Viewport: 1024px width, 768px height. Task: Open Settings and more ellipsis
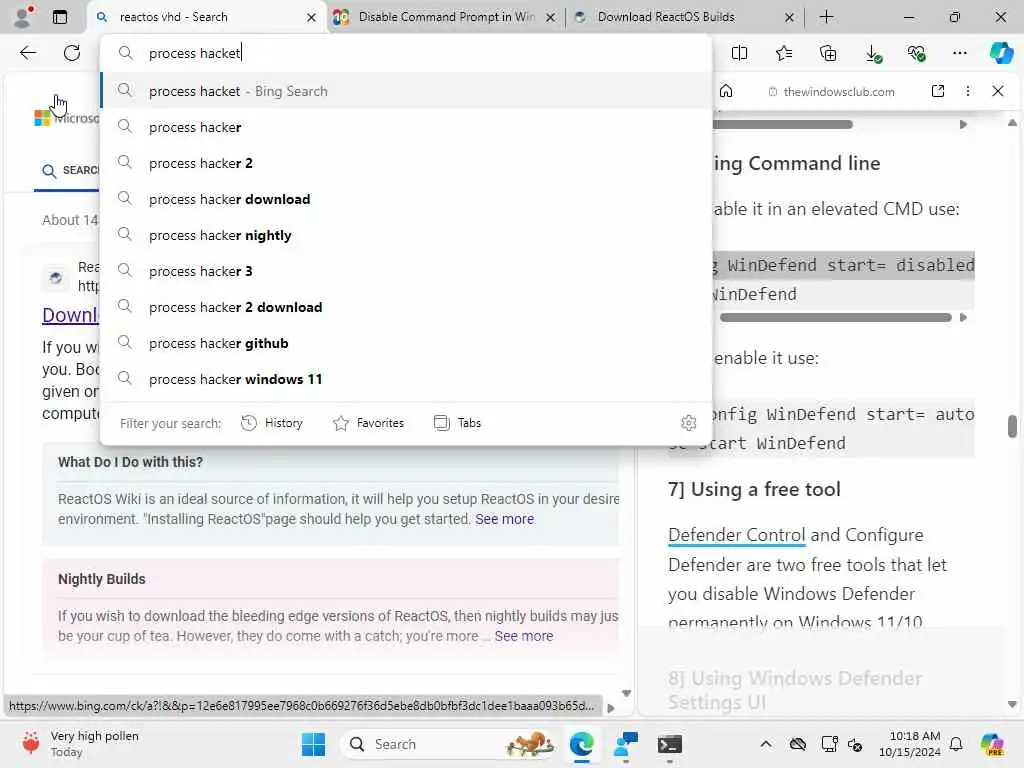[959, 53]
